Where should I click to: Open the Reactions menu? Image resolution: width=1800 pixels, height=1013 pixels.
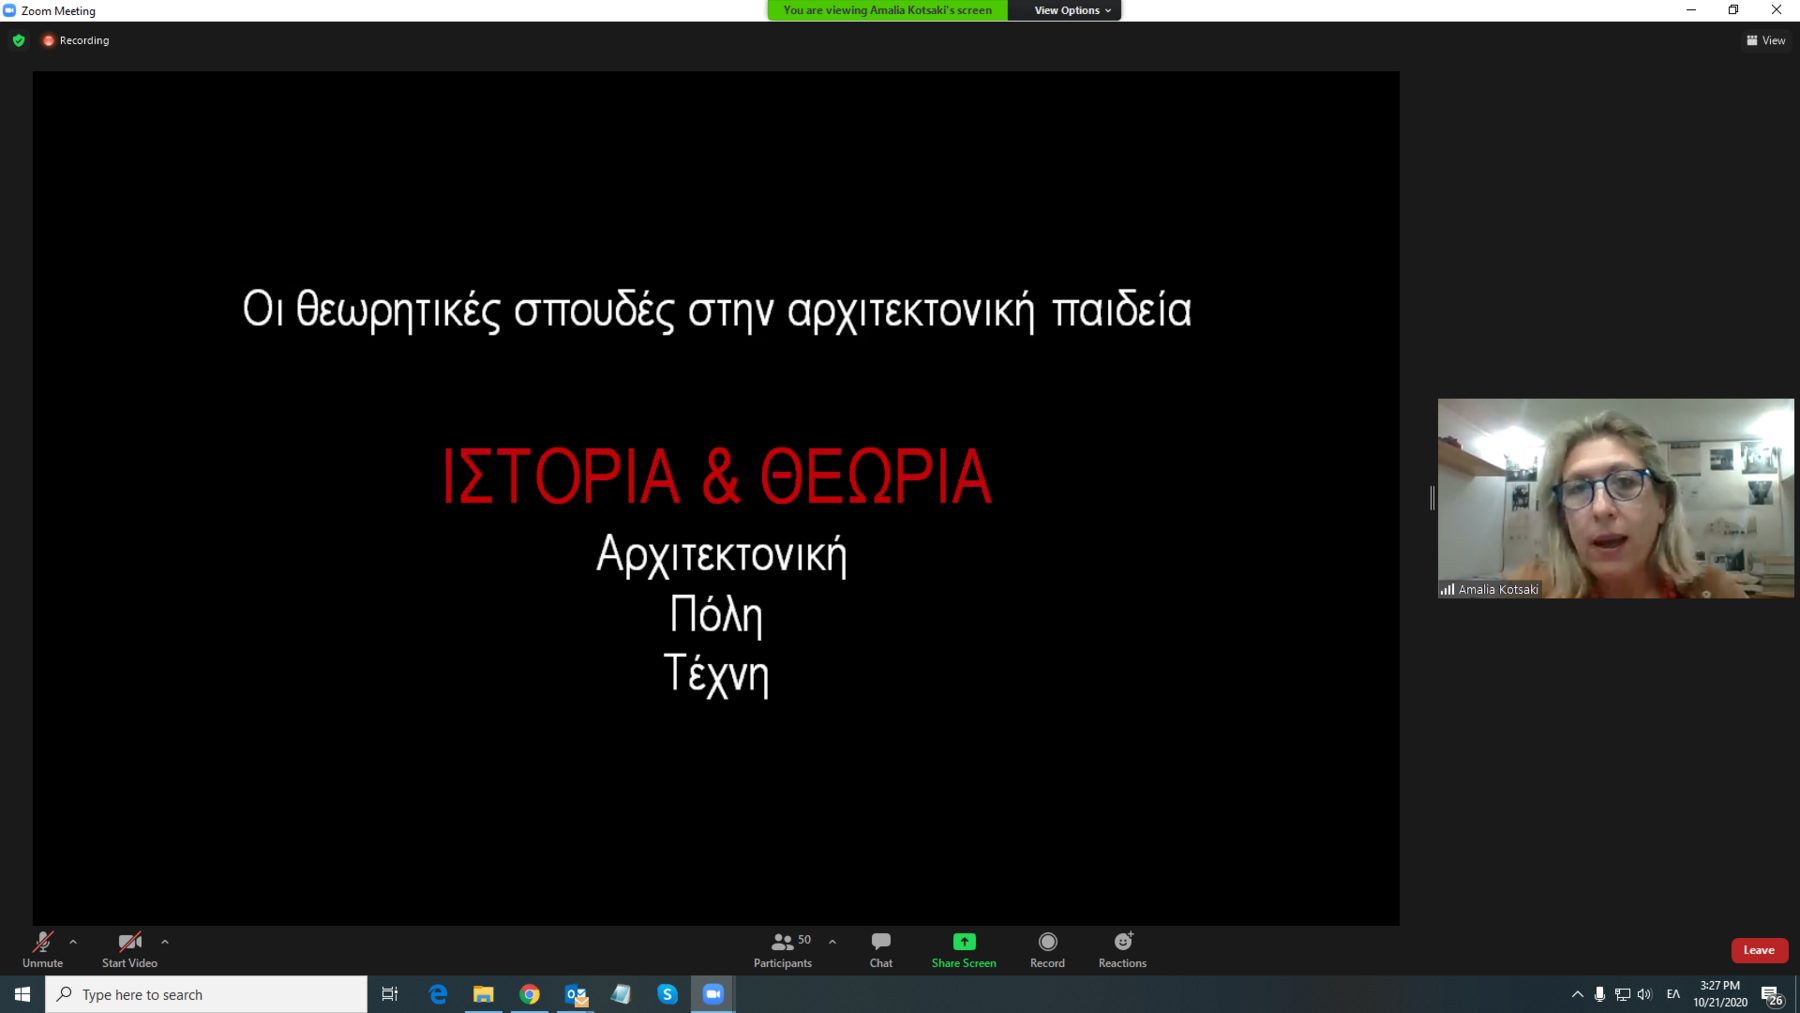(x=1122, y=949)
